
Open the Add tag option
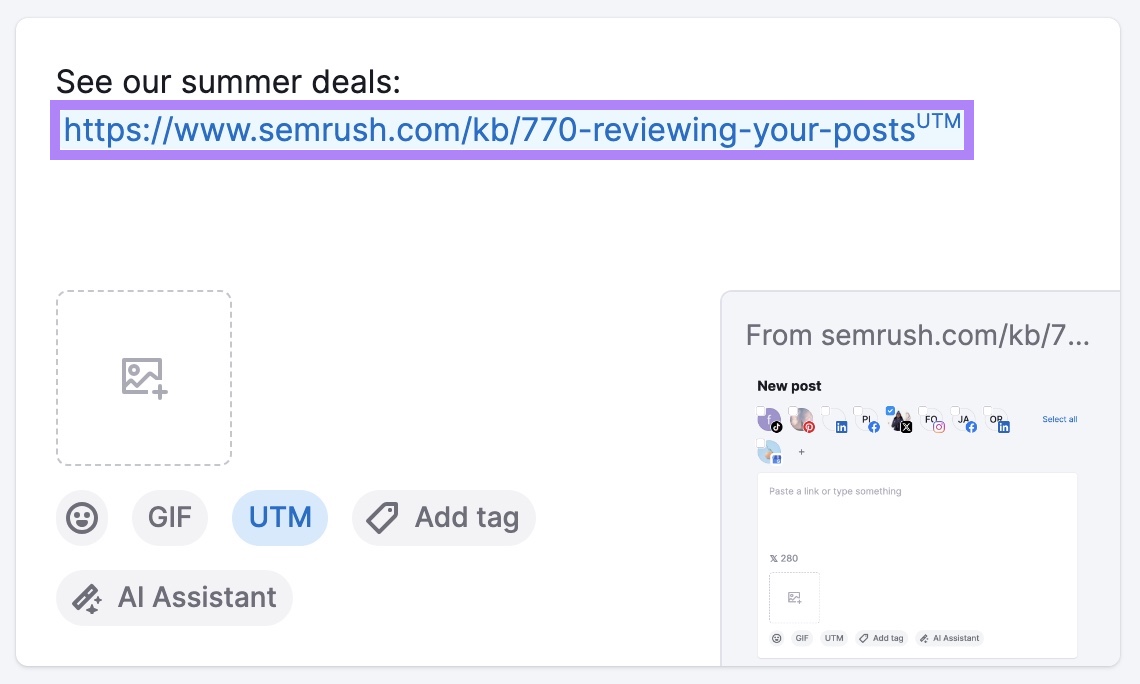tap(443, 517)
